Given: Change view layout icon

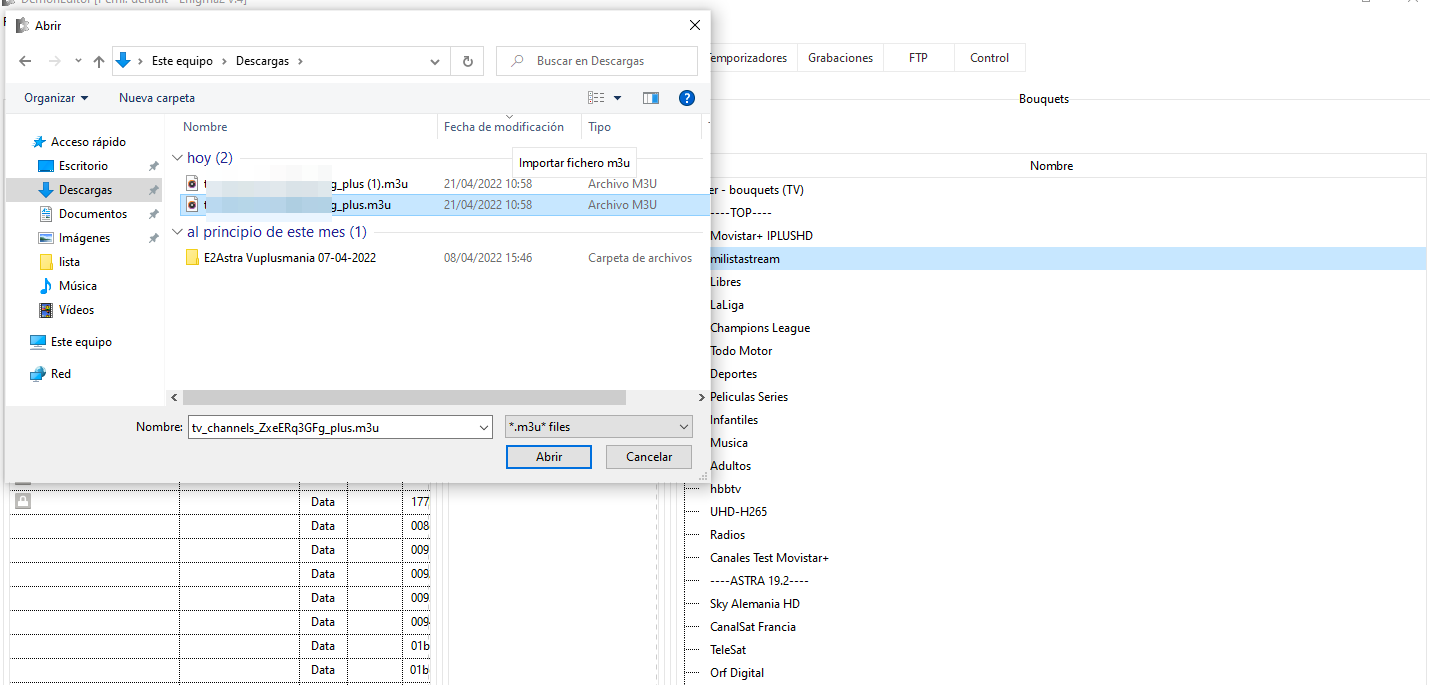Looking at the screenshot, I should point(597,98).
